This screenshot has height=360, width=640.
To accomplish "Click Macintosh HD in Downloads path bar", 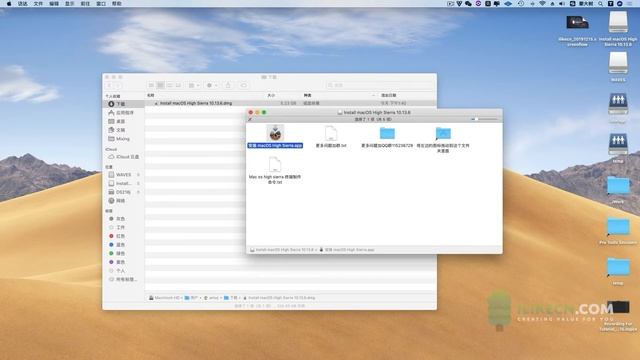I will [164, 298].
